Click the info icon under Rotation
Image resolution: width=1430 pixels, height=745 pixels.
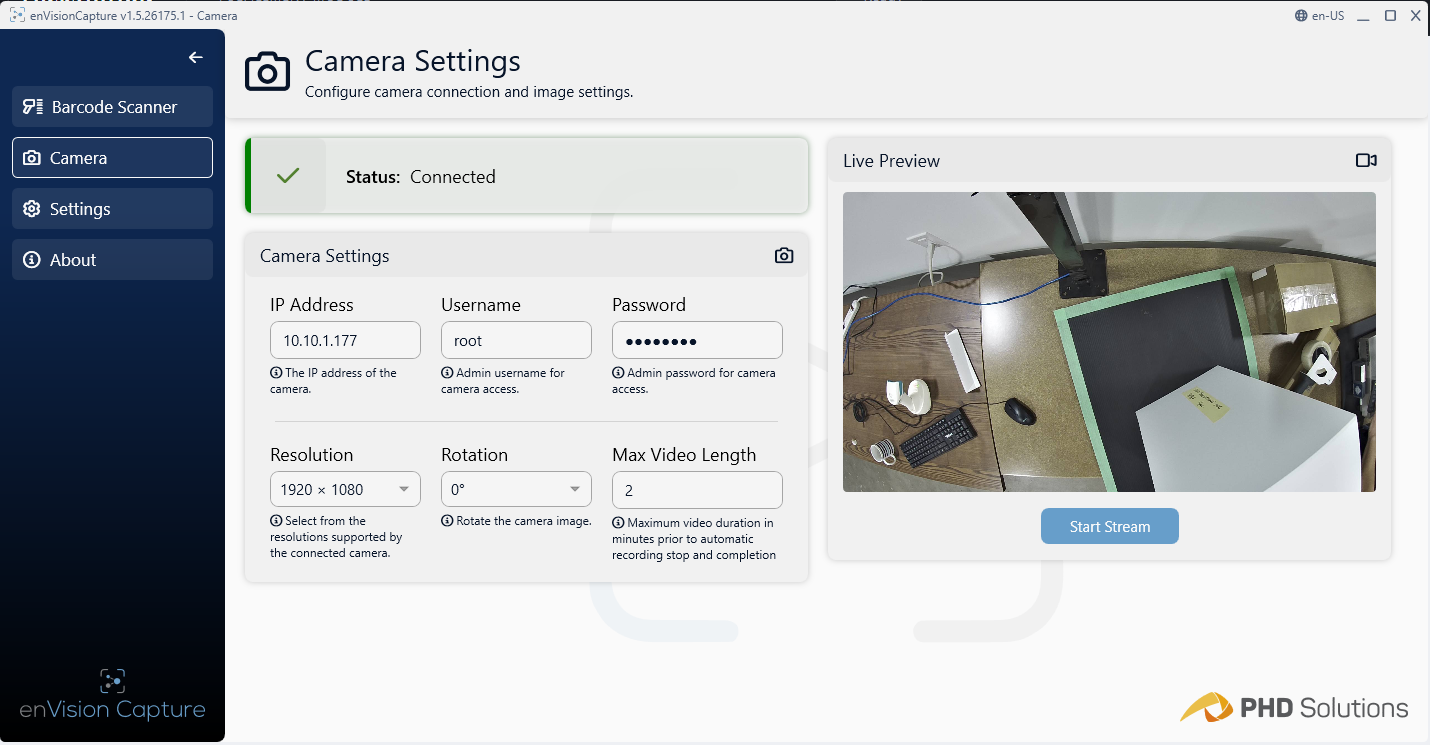[x=447, y=521]
